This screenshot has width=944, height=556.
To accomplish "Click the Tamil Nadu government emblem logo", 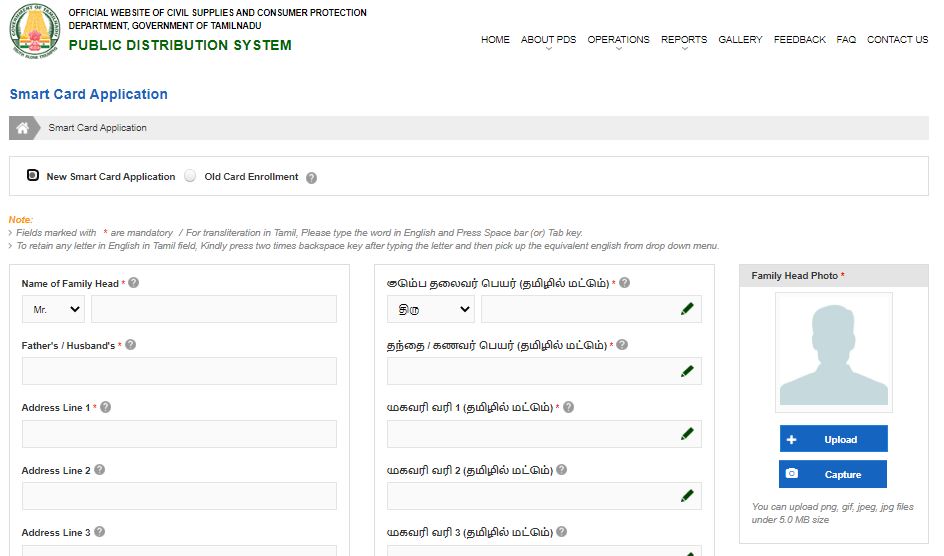I will click(35, 31).
